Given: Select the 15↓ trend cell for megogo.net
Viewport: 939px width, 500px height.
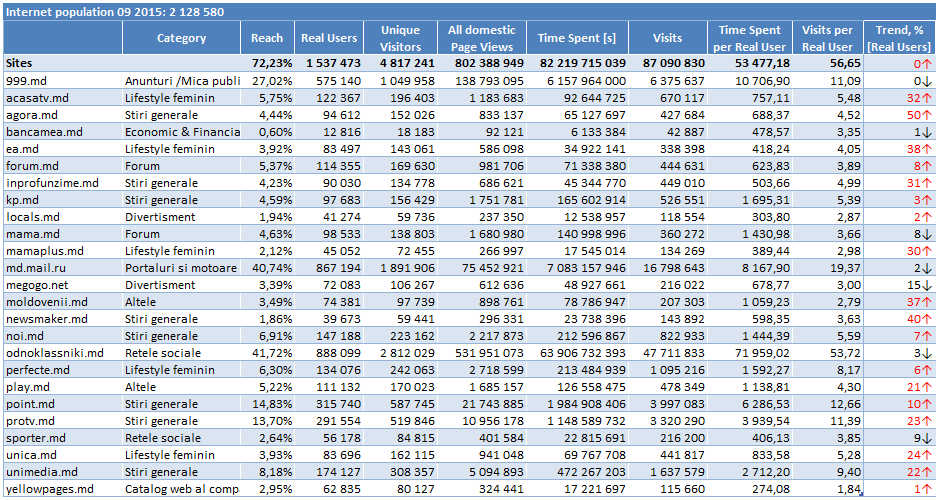Looking at the screenshot, I should point(901,285).
